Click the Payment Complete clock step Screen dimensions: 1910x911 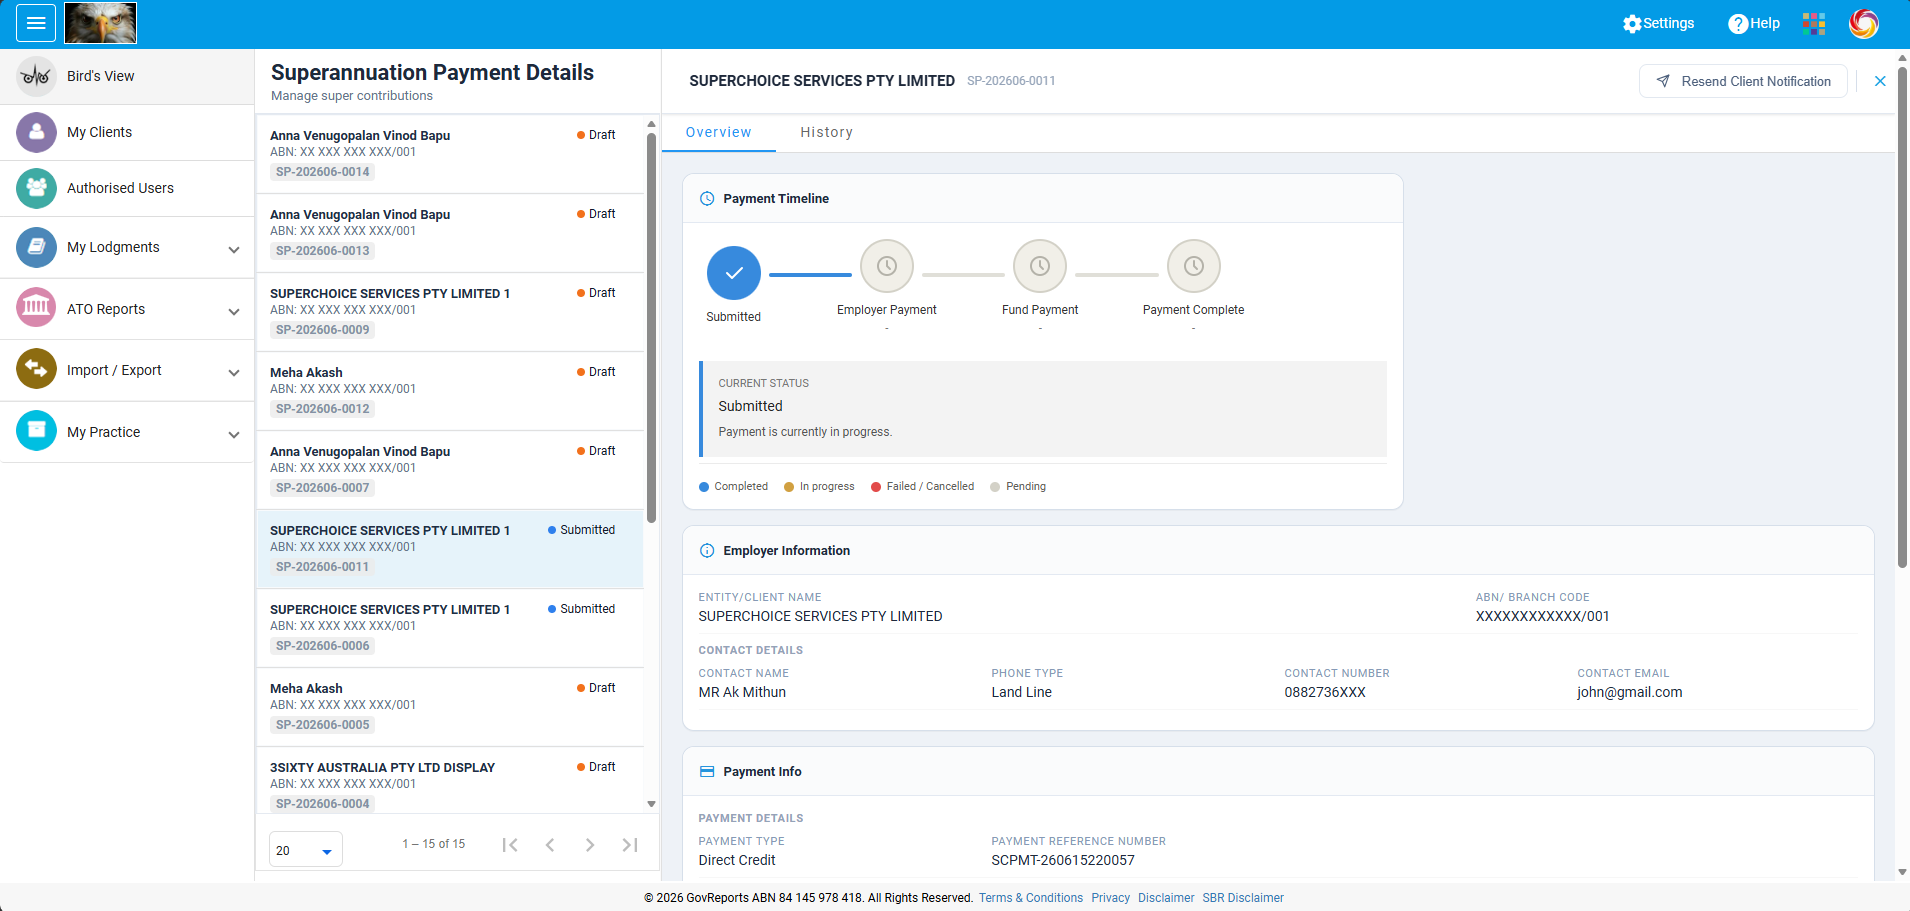point(1194,266)
